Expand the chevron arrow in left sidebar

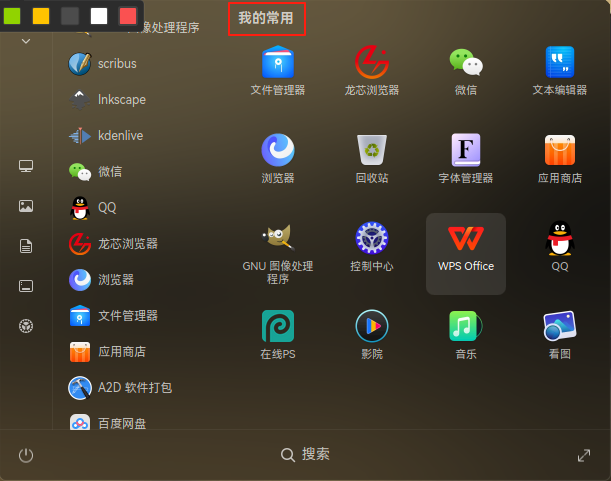26,41
